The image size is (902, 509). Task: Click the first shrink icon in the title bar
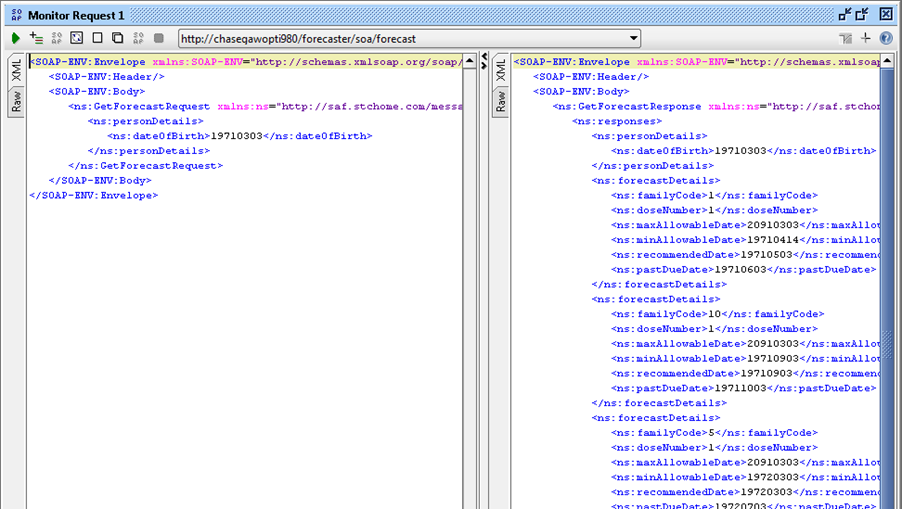click(x=844, y=14)
